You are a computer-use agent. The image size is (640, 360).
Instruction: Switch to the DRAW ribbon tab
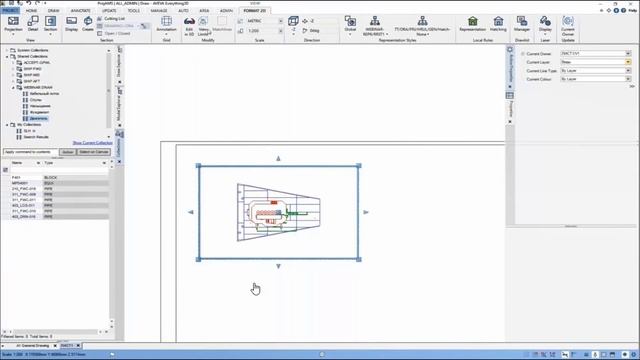coord(53,11)
